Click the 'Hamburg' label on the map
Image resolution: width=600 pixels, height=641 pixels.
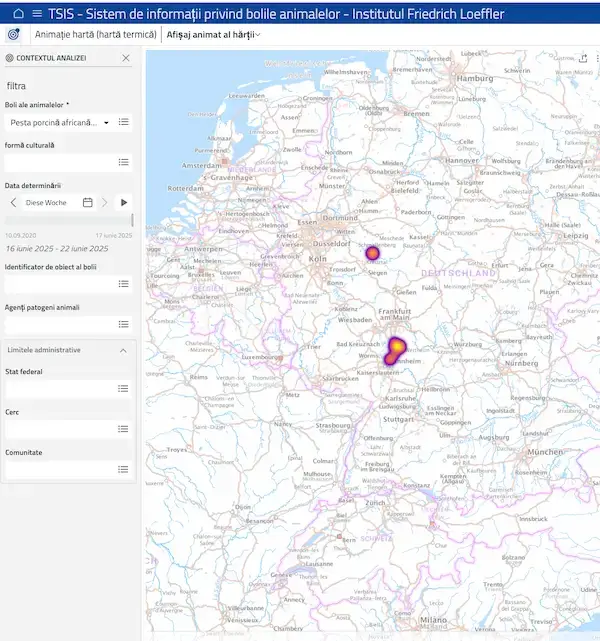pos(475,78)
